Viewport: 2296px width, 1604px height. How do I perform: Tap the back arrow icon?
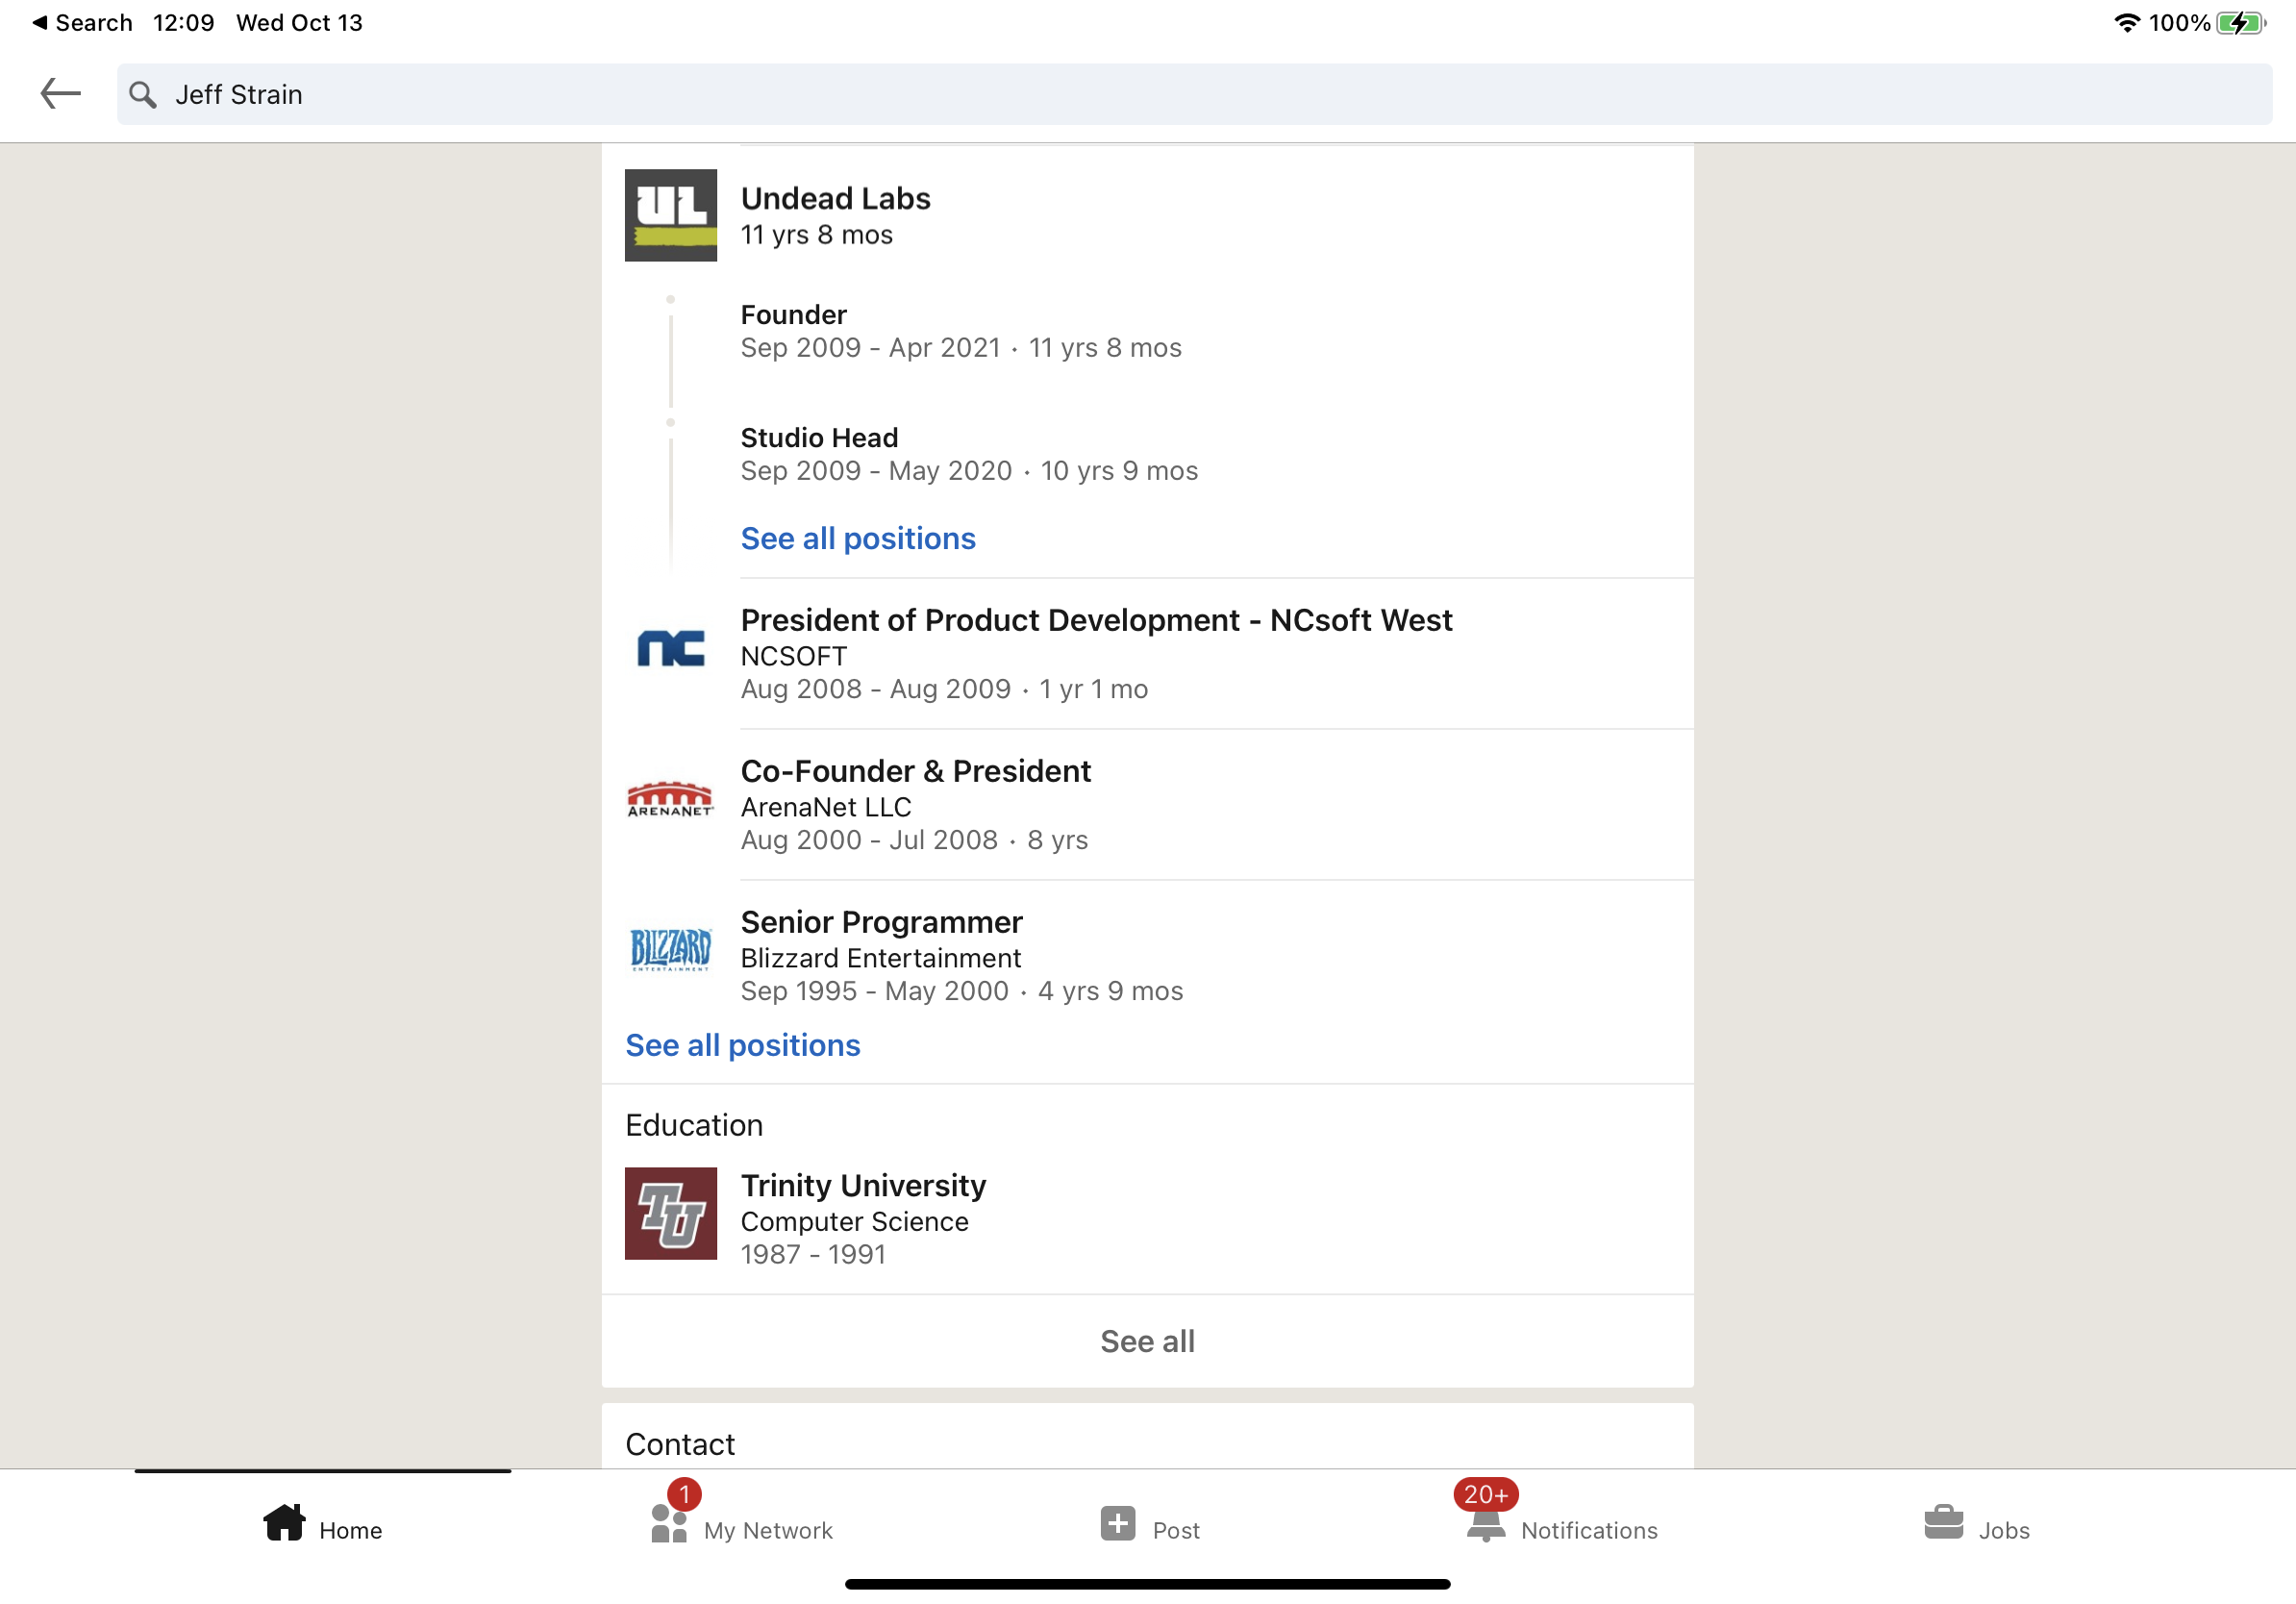coord(60,94)
